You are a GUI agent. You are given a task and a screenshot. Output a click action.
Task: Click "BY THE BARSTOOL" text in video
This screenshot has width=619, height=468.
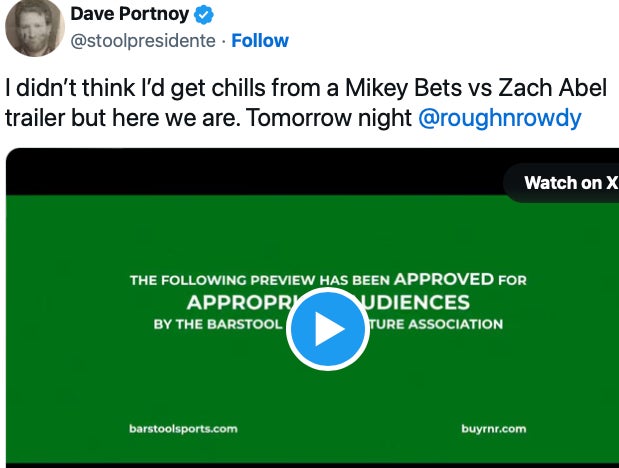[x=217, y=324]
